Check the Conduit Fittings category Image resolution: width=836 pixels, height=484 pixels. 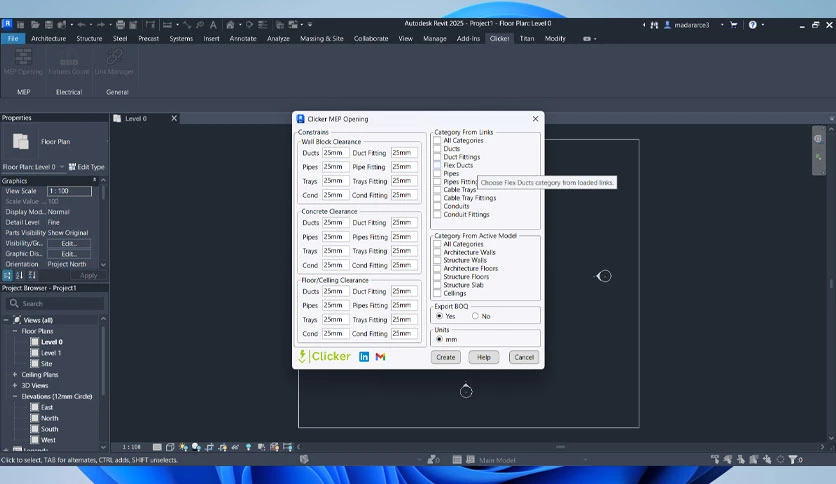pyautogui.click(x=437, y=214)
